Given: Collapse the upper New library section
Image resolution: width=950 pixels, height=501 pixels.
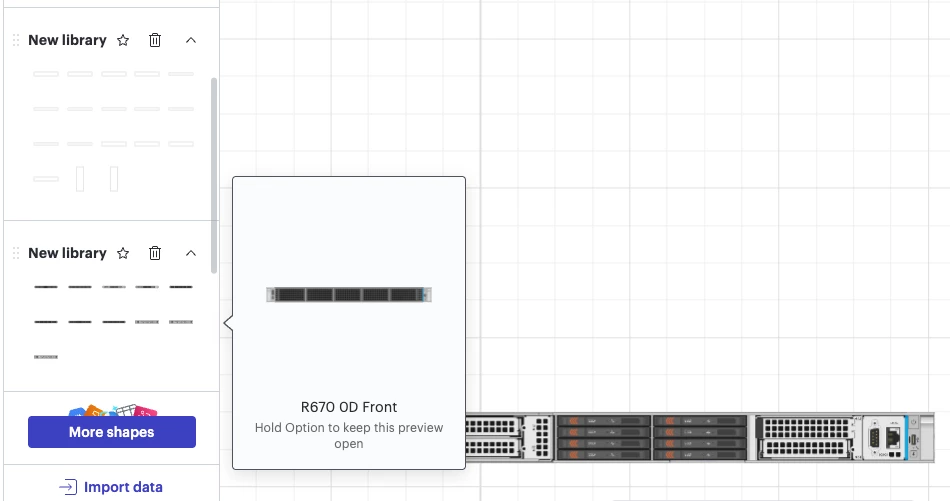Looking at the screenshot, I should click(191, 41).
